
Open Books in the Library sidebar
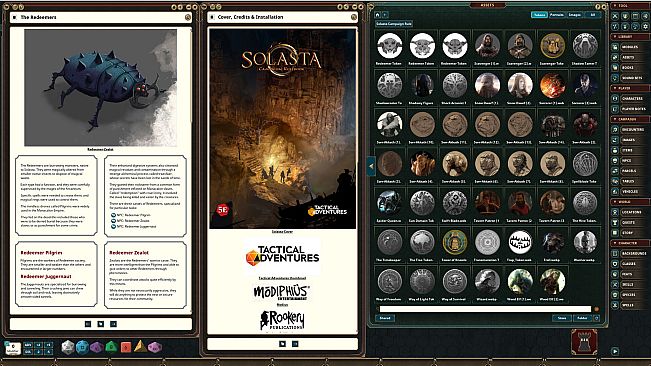pos(629,68)
